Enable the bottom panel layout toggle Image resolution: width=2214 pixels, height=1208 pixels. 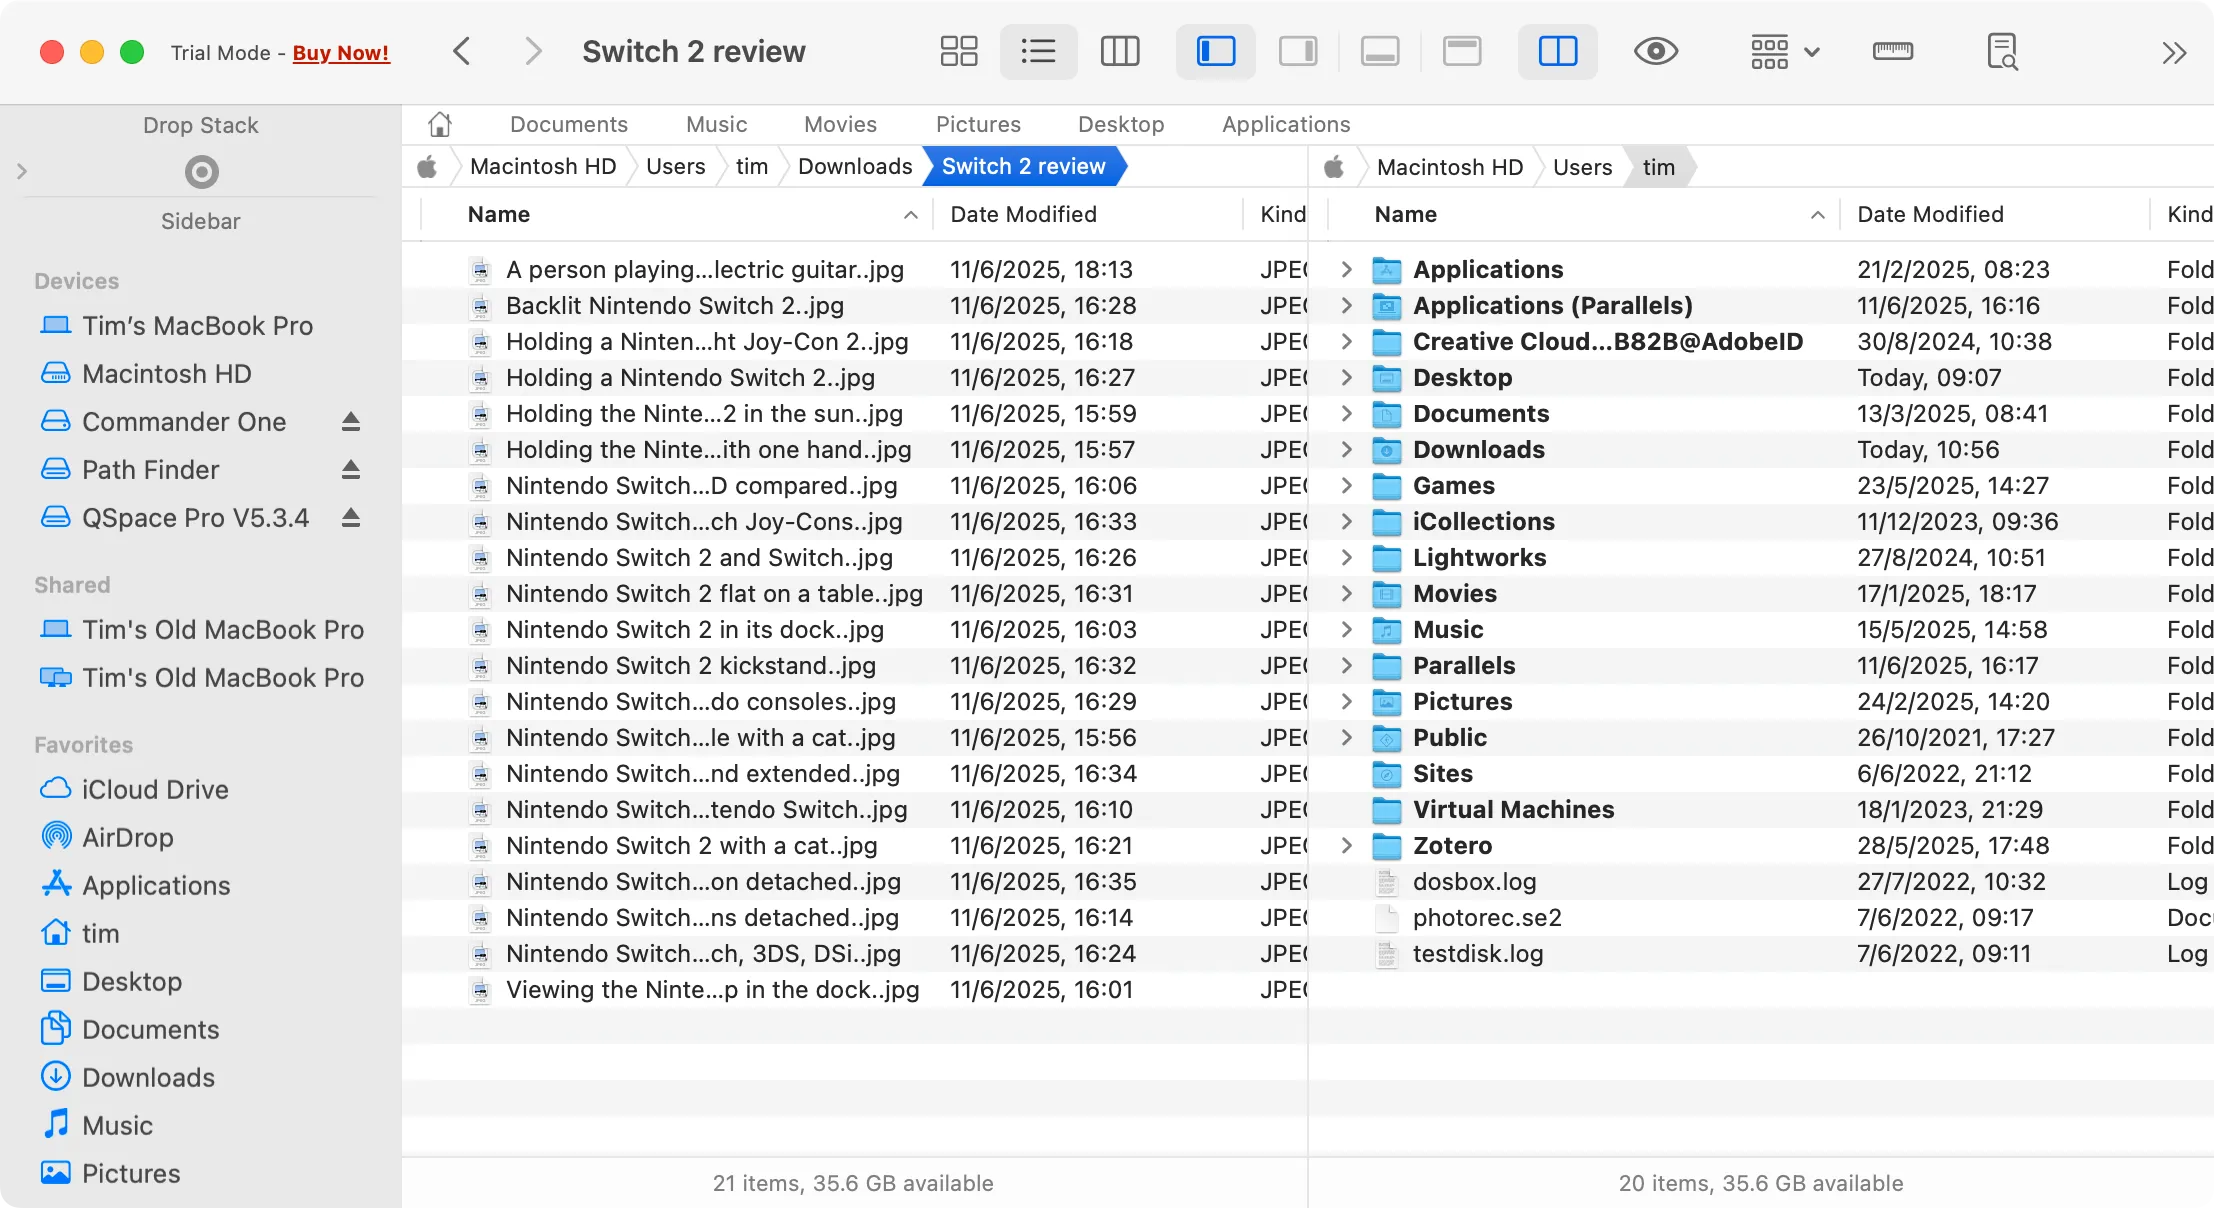[1380, 51]
